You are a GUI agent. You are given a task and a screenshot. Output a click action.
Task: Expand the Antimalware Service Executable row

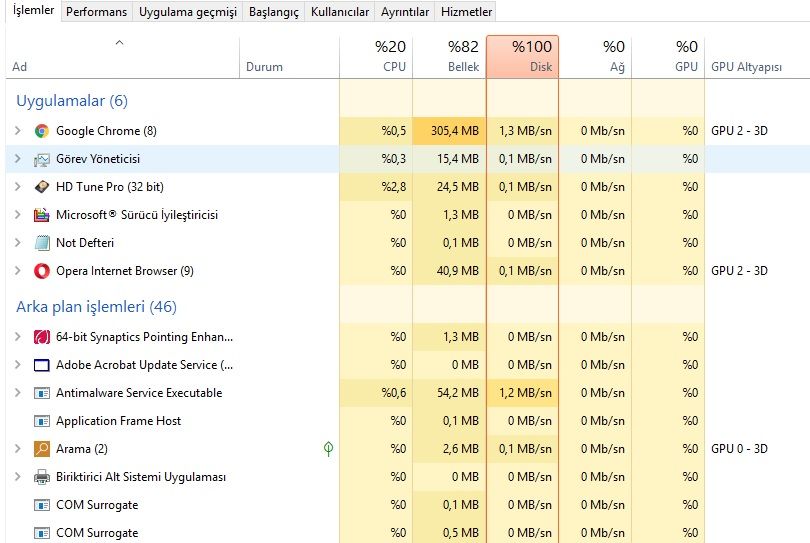click(18, 393)
